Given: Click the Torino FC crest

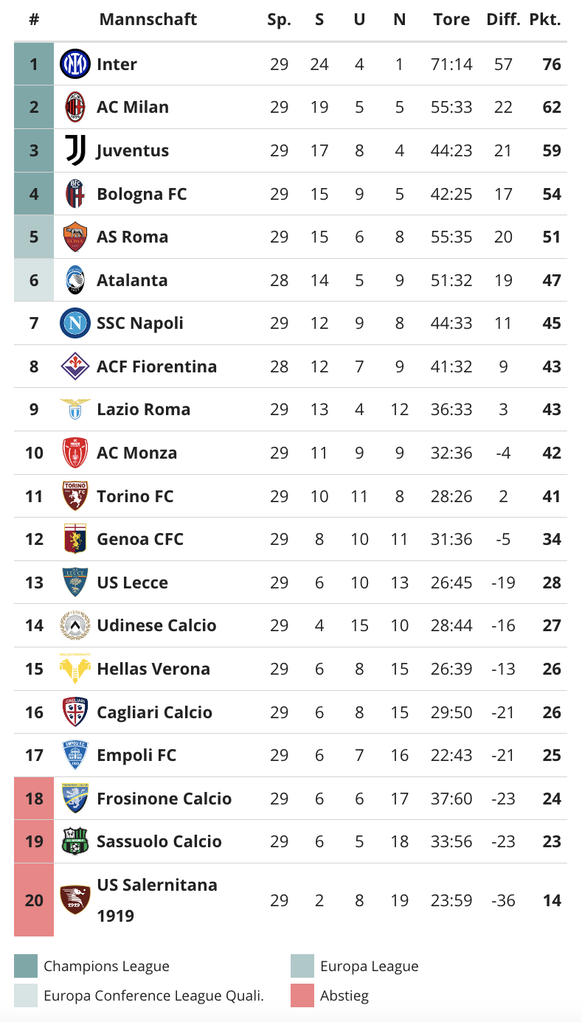Looking at the screenshot, I should (x=75, y=496).
